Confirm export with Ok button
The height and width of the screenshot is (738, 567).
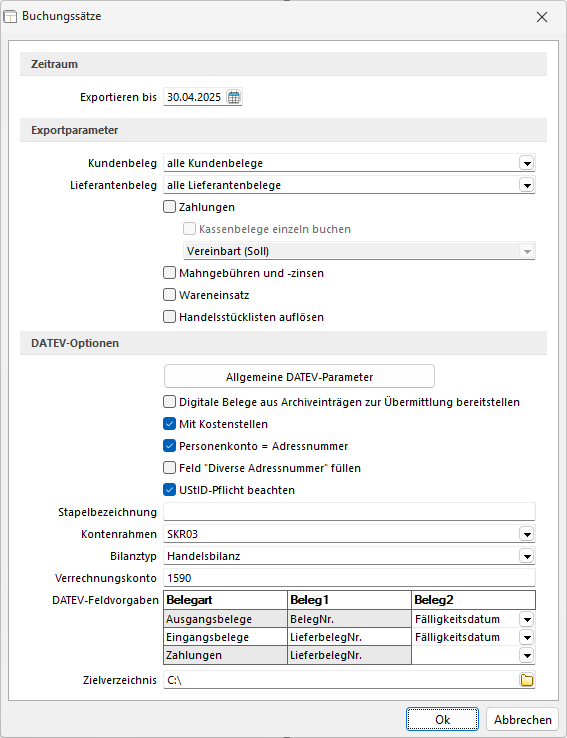[x=442, y=720]
